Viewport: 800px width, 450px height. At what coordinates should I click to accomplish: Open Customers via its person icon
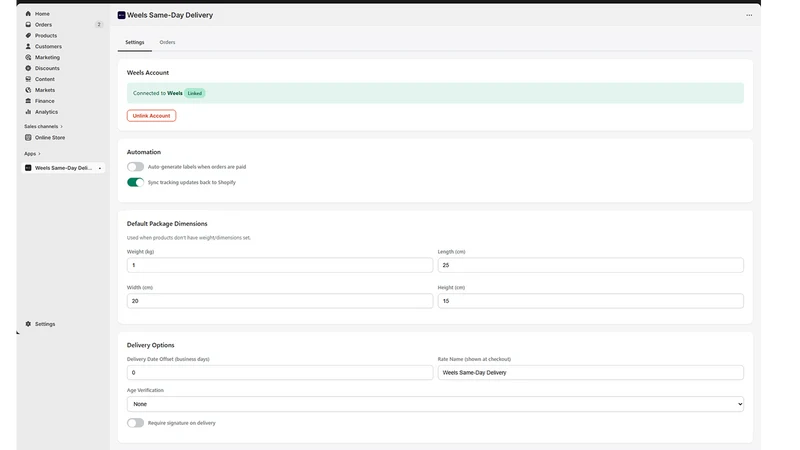28,46
